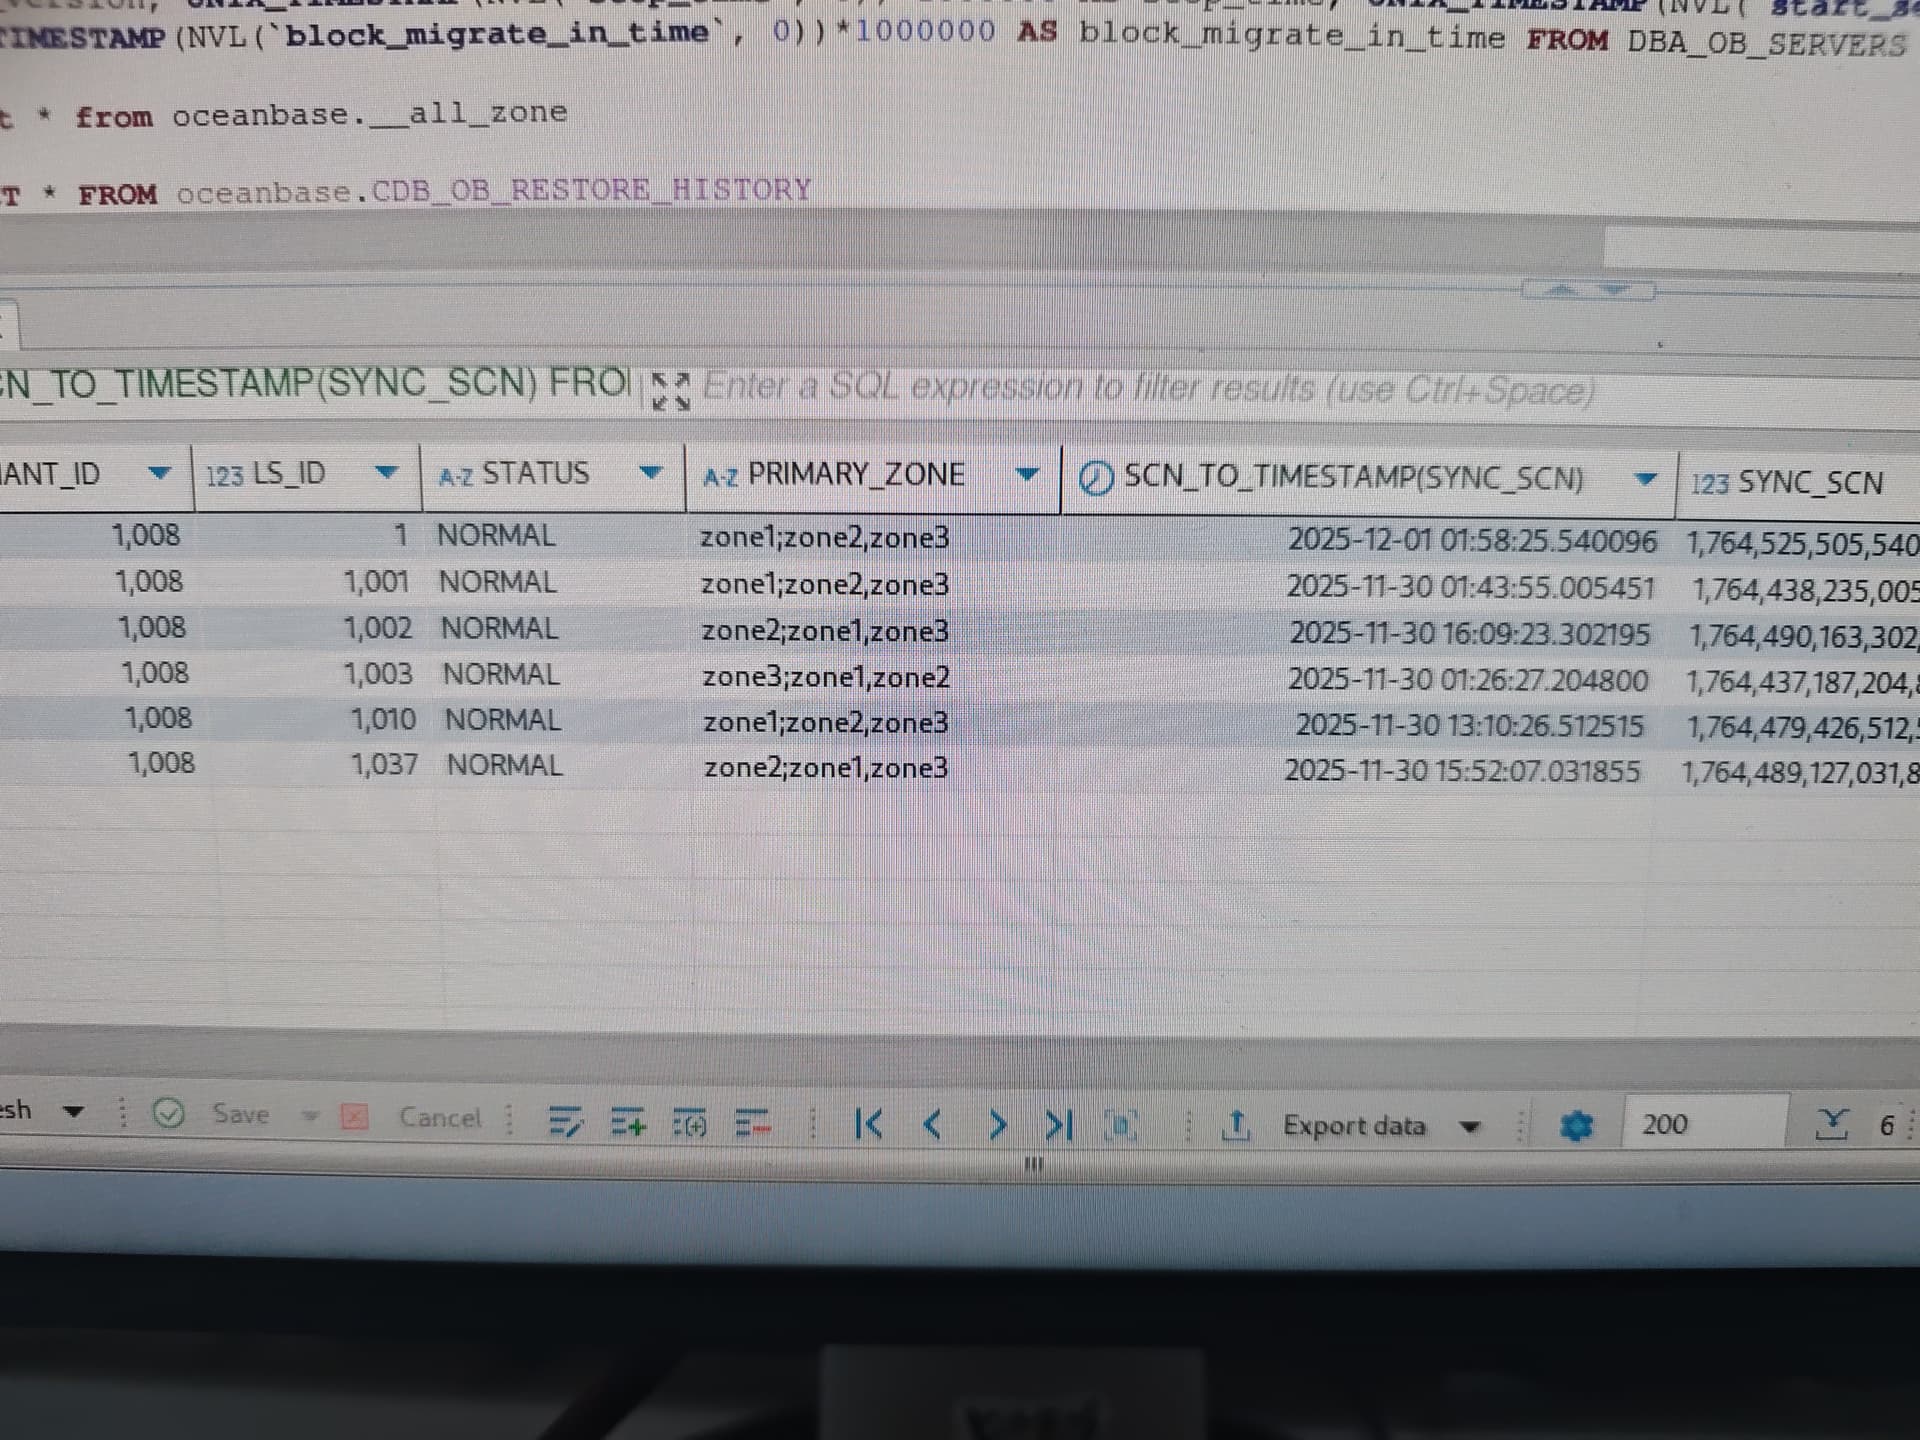Open PRIMARY_ZONE column filter dropdown
Screen dimensions: 1920x1440
1027,474
